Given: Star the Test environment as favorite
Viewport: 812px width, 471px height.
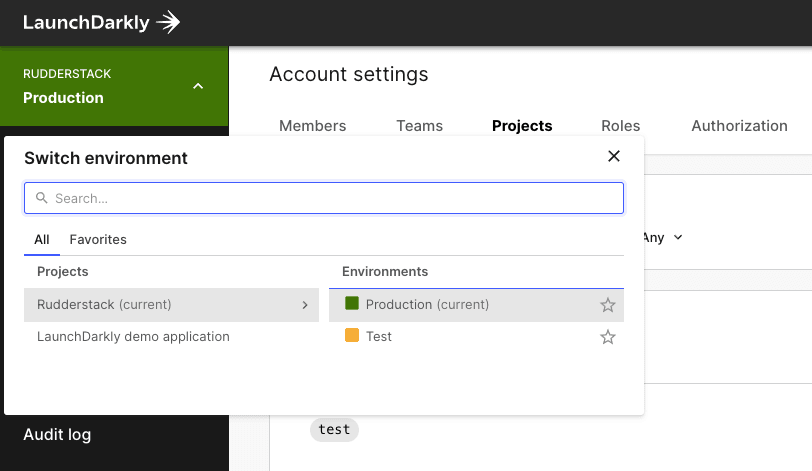Looking at the screenshot, I should coord(607,337).
